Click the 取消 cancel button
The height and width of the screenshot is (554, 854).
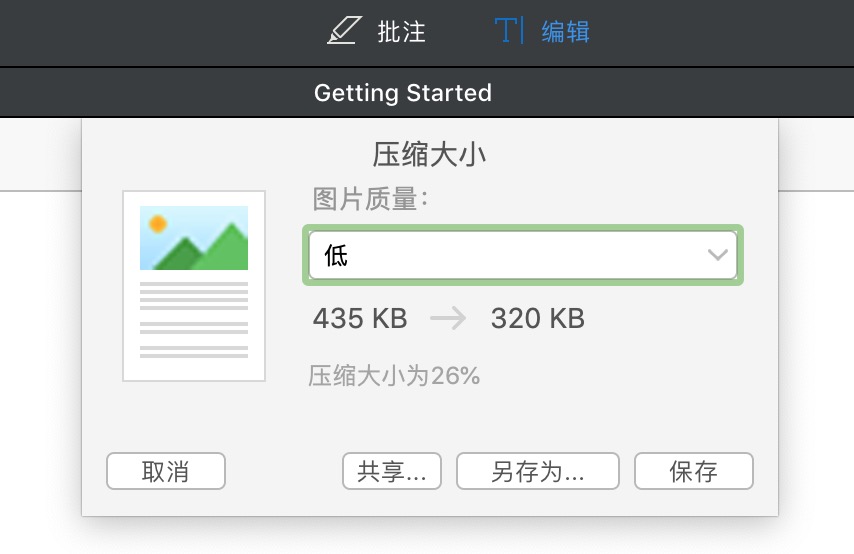[166, 471]
